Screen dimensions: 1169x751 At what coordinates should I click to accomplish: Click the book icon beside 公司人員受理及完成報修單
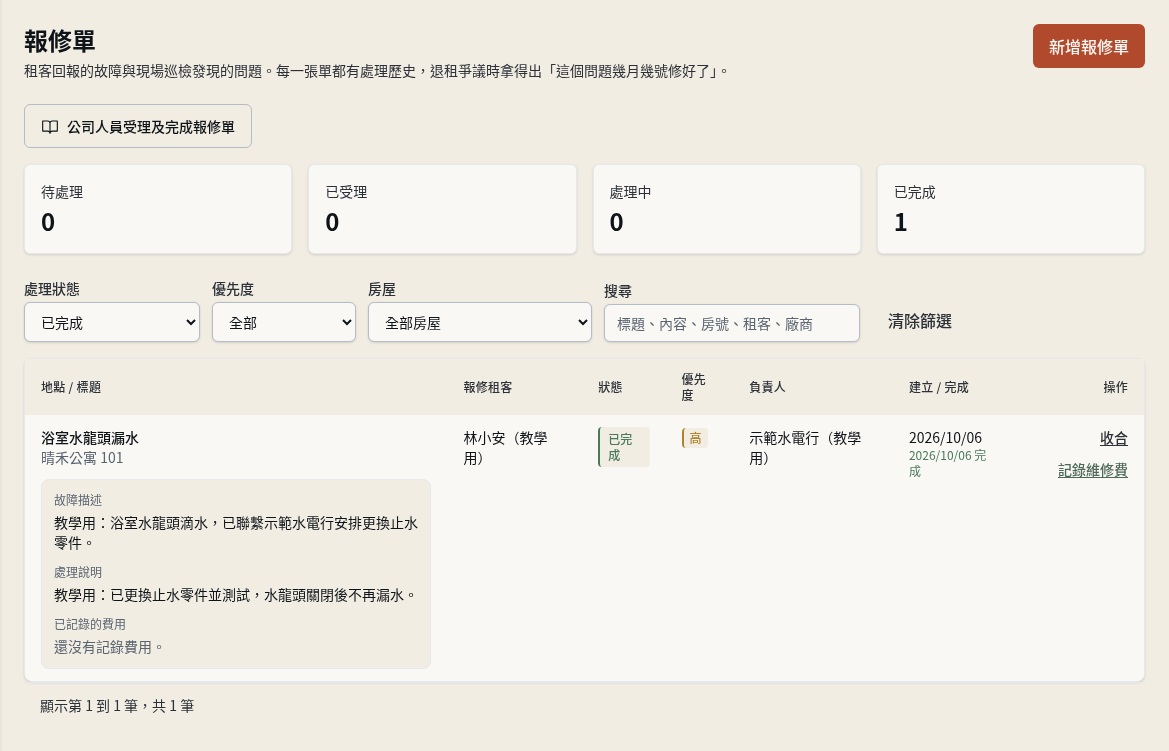point(50,127)
